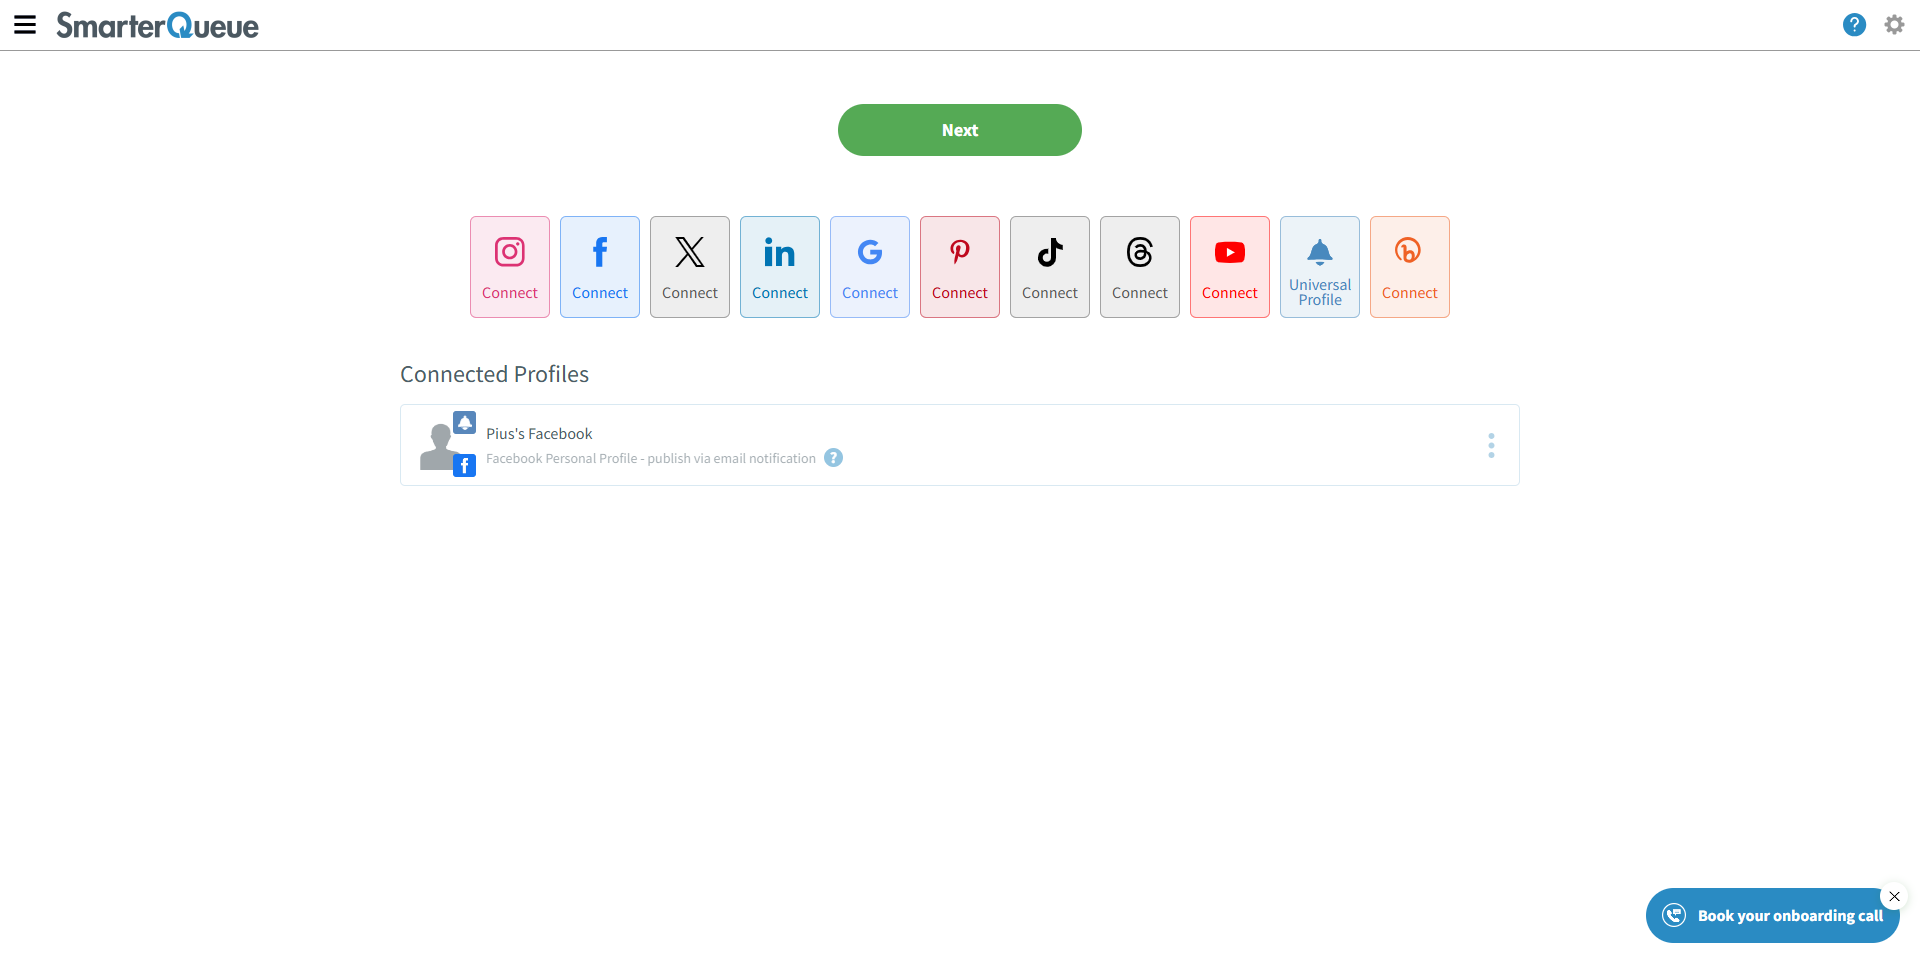Open the hamburger navigation menu
The width and height of the screenshot is (1920, 963).
25,25
